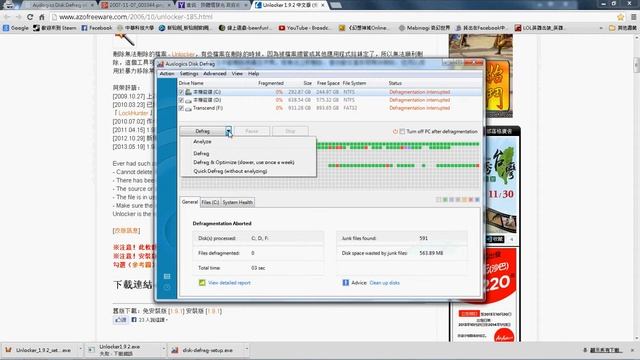
Task: Uncheck the Transcend (F:) checkbox
Action: point(181,109)
